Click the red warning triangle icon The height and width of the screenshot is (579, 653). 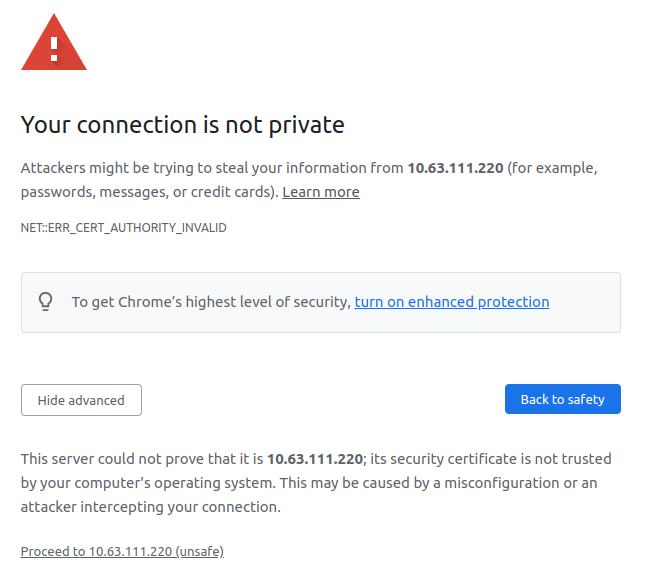[x=54, y=43]
